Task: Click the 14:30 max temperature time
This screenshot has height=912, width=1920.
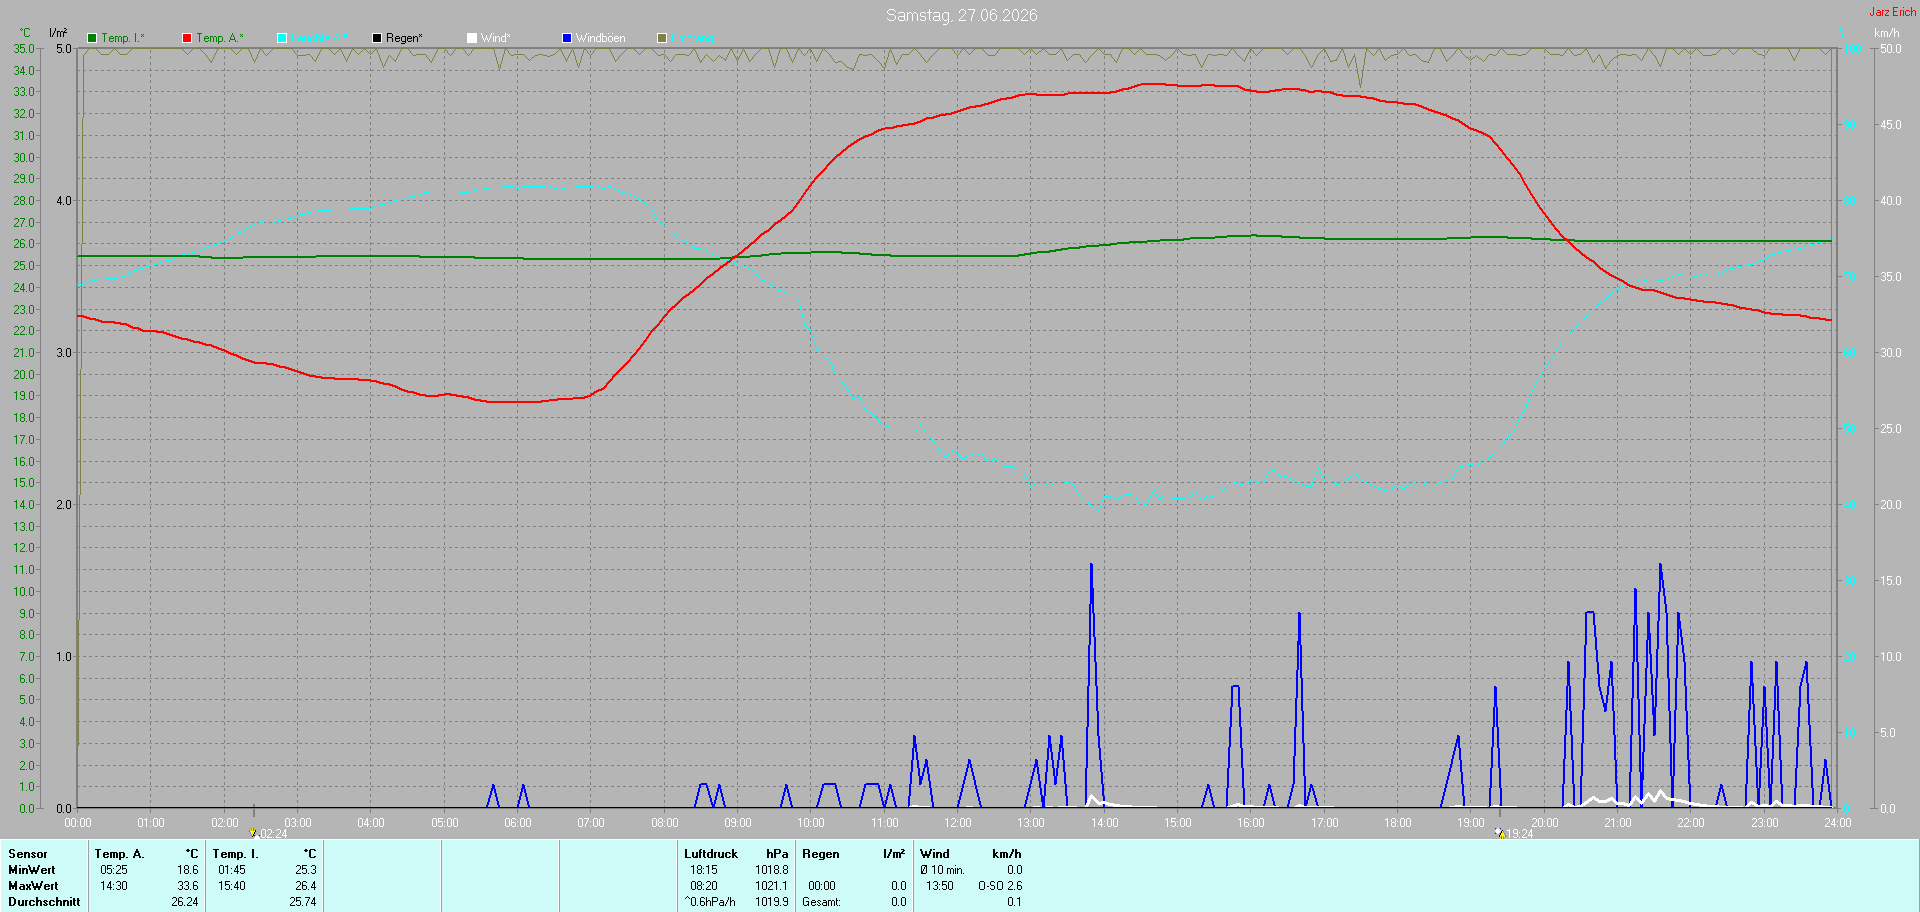Action: coord(114,886)
